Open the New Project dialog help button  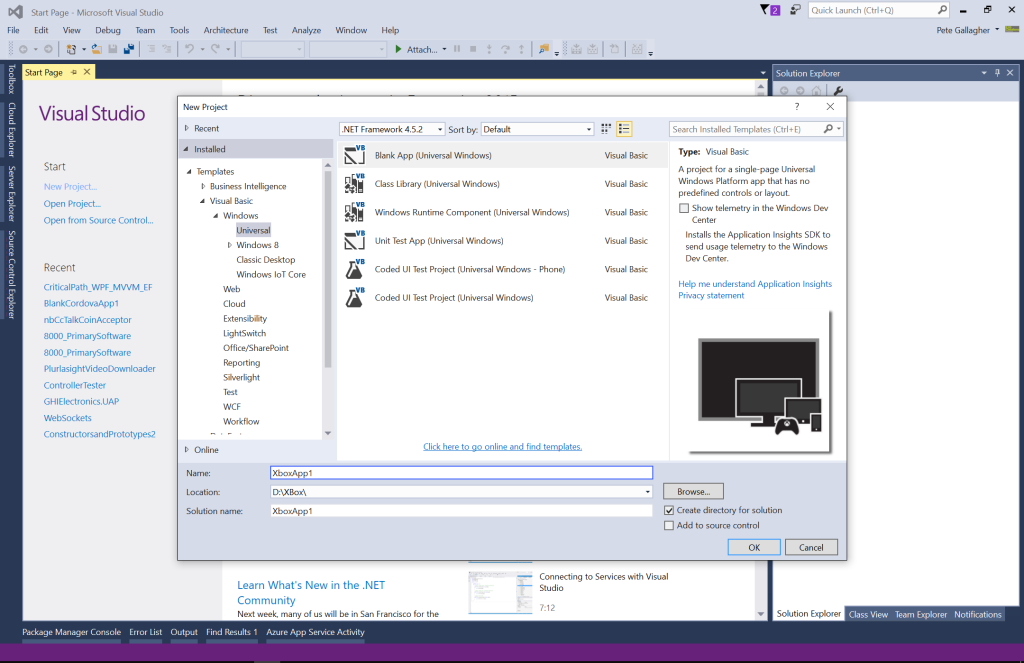(797, 106)
